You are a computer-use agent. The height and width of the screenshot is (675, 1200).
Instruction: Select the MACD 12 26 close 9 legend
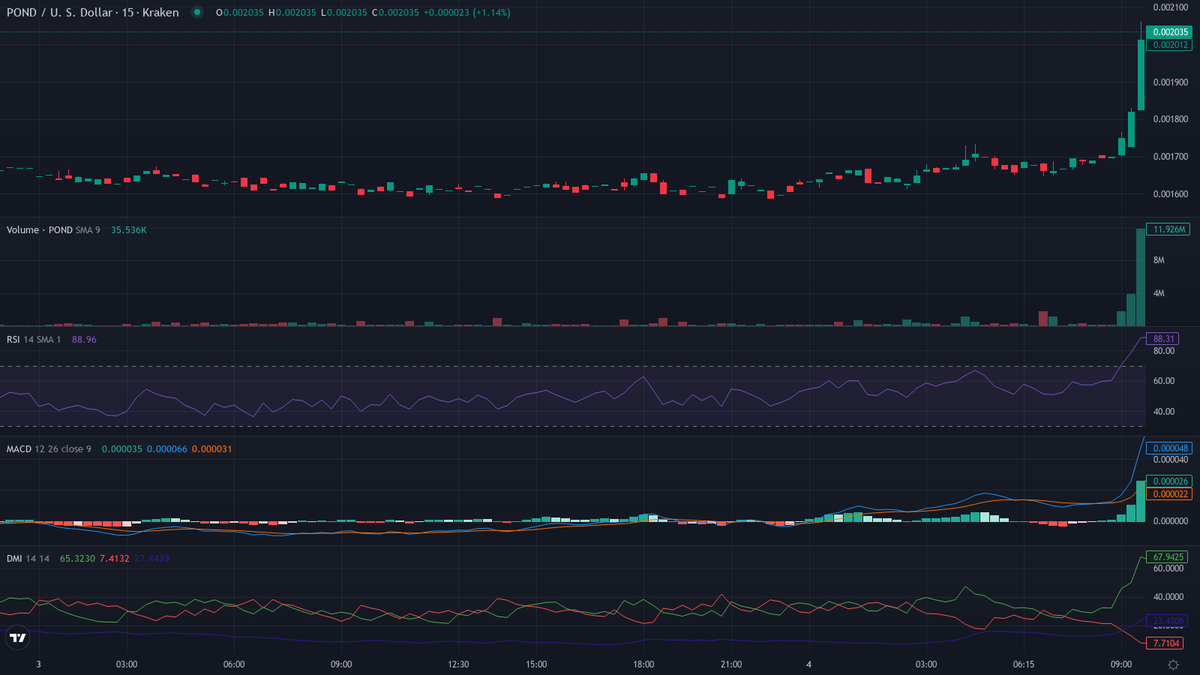(49, 448)
